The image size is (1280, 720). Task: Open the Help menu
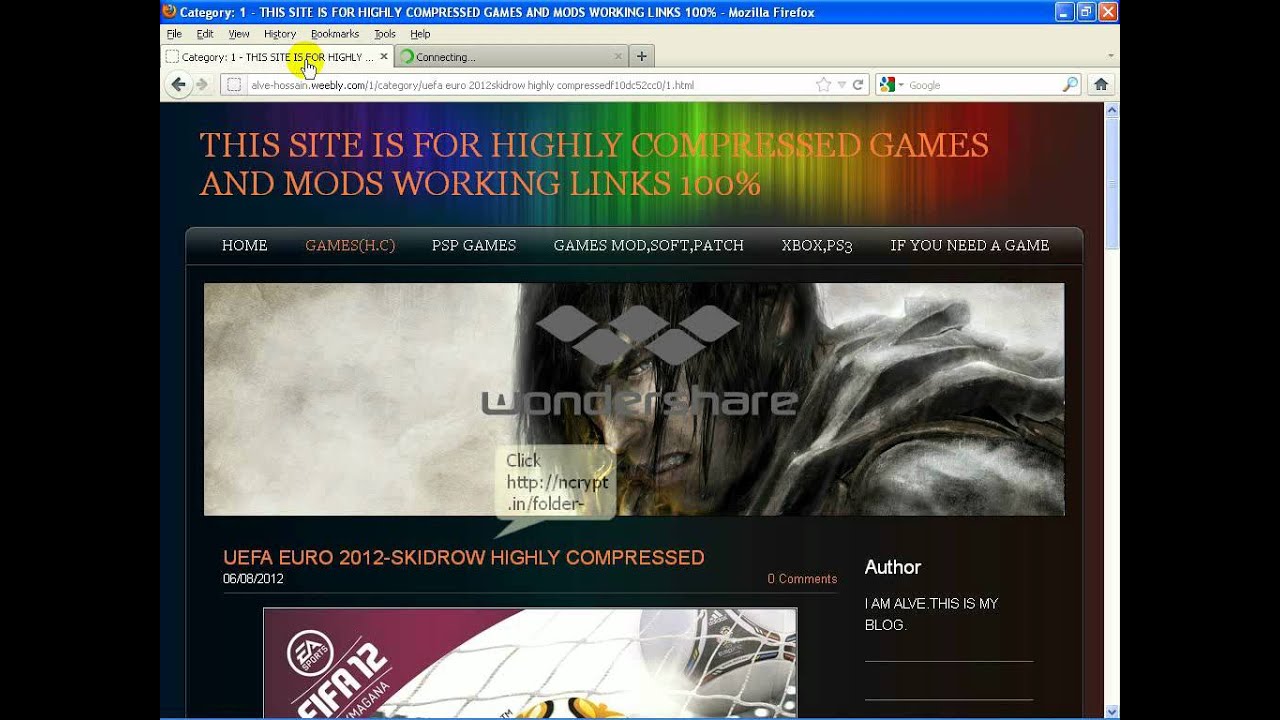click(420, 34)
